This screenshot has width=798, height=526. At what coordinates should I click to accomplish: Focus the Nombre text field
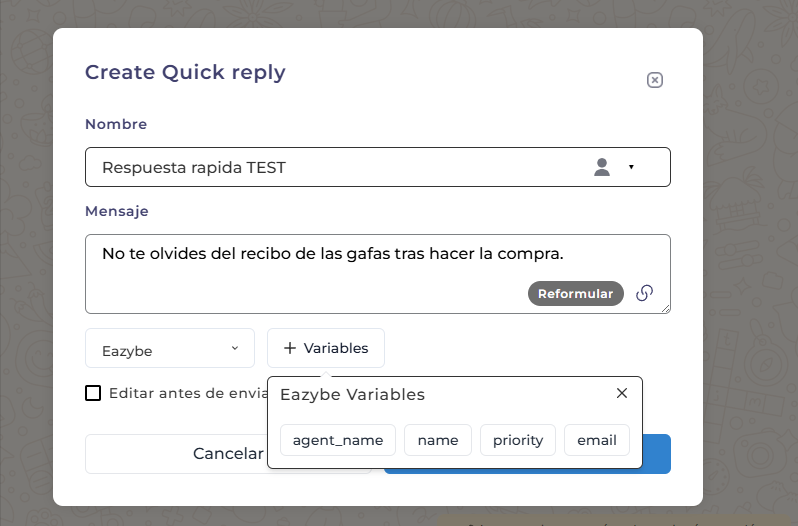[330, 167]
